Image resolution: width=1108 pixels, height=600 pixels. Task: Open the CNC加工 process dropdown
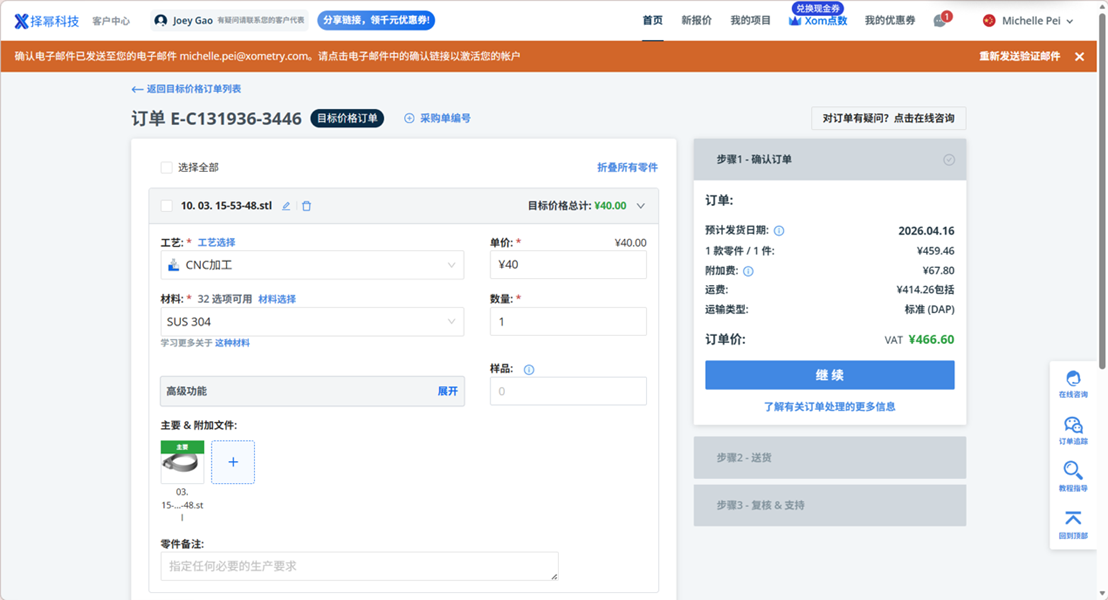[x=312, y=265]
